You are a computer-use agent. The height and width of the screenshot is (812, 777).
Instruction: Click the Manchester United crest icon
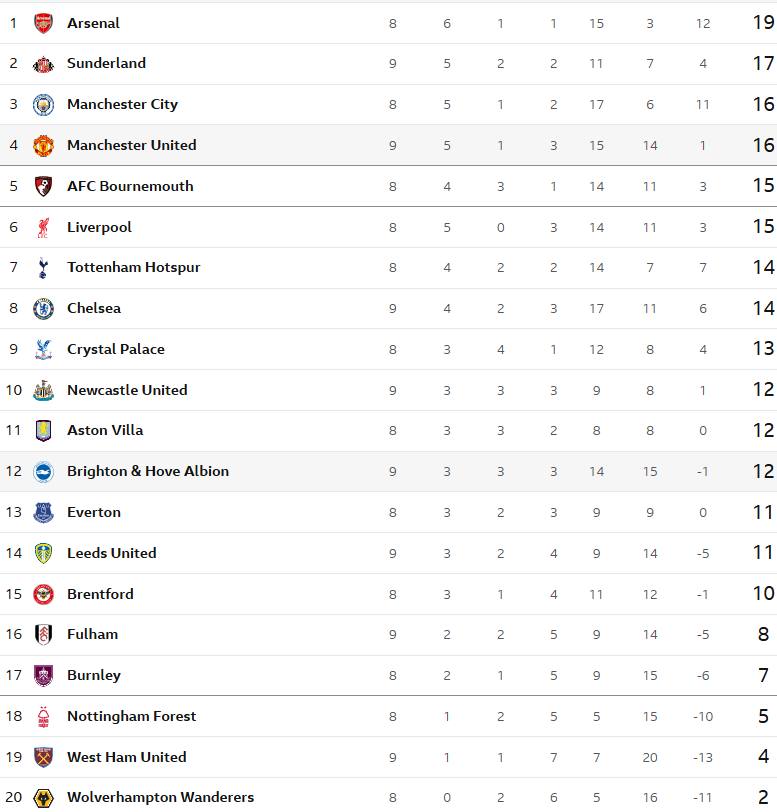(43, 146)
